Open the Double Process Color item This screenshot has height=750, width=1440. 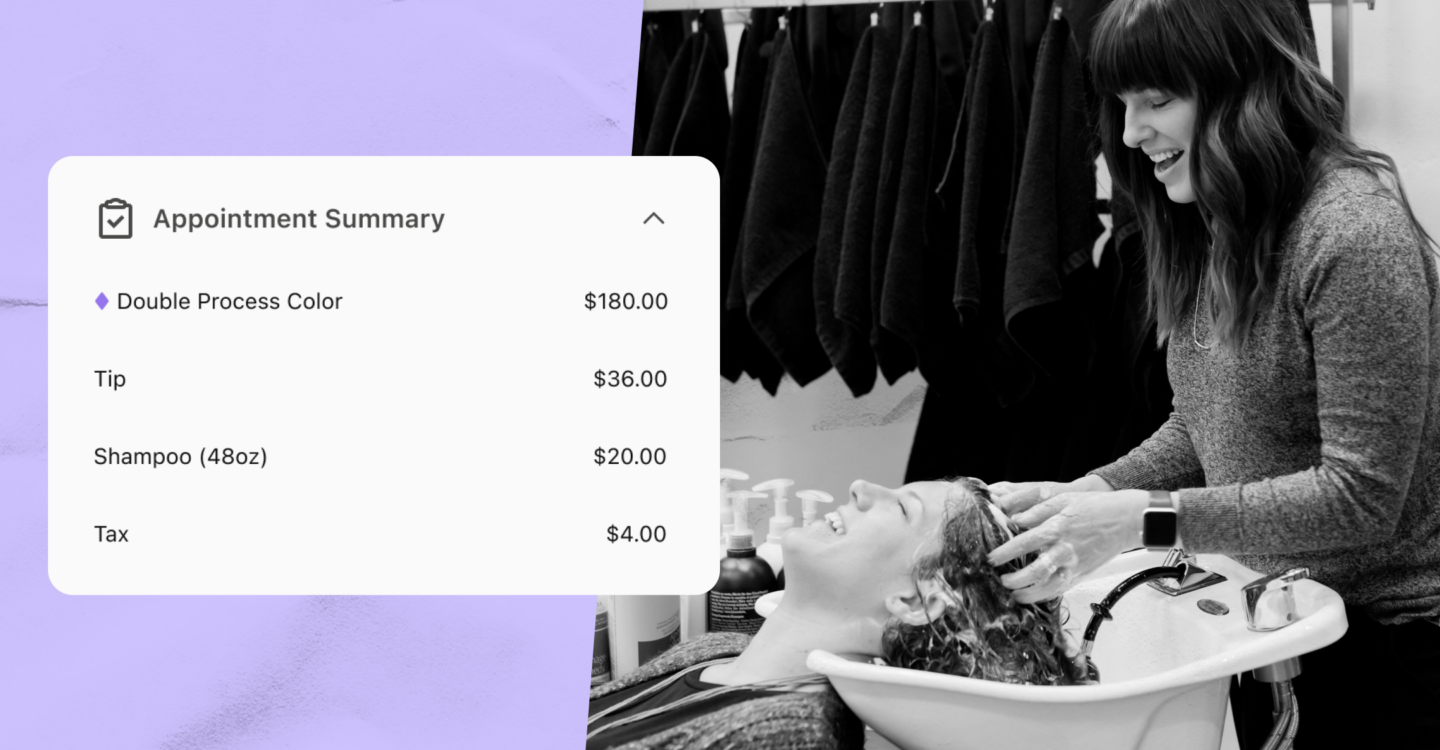click(x=229, y=301)
